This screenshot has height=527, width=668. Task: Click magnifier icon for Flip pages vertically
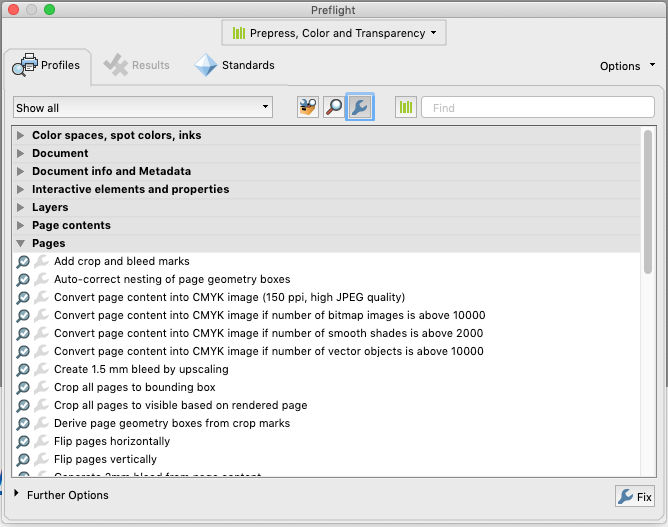coord(23,459)
